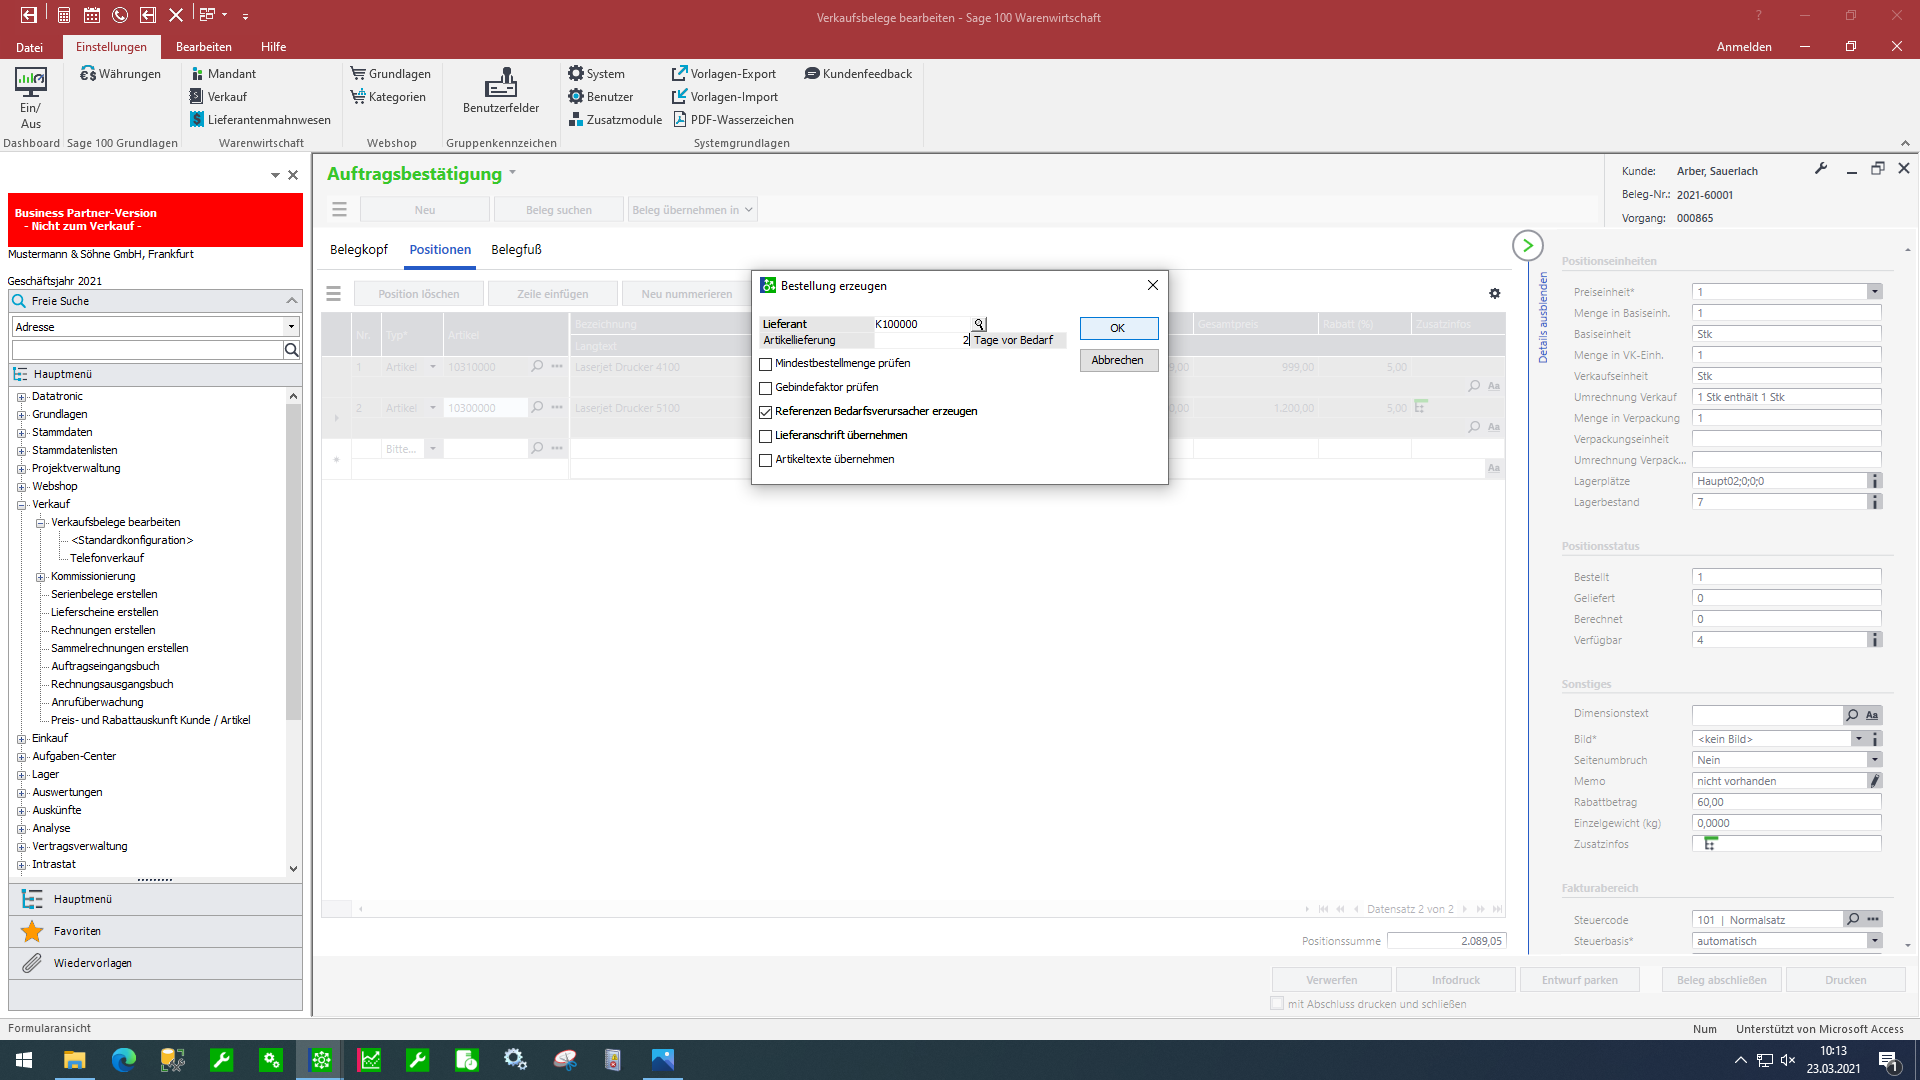Click the Lieferant search magnifier icon
1920x1080 pixels.
tap(979, 324)
